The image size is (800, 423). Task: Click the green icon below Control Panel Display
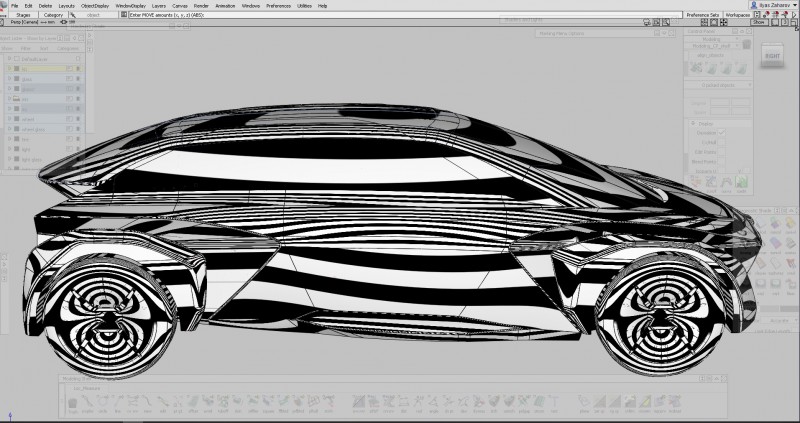[x=741, y=182]
